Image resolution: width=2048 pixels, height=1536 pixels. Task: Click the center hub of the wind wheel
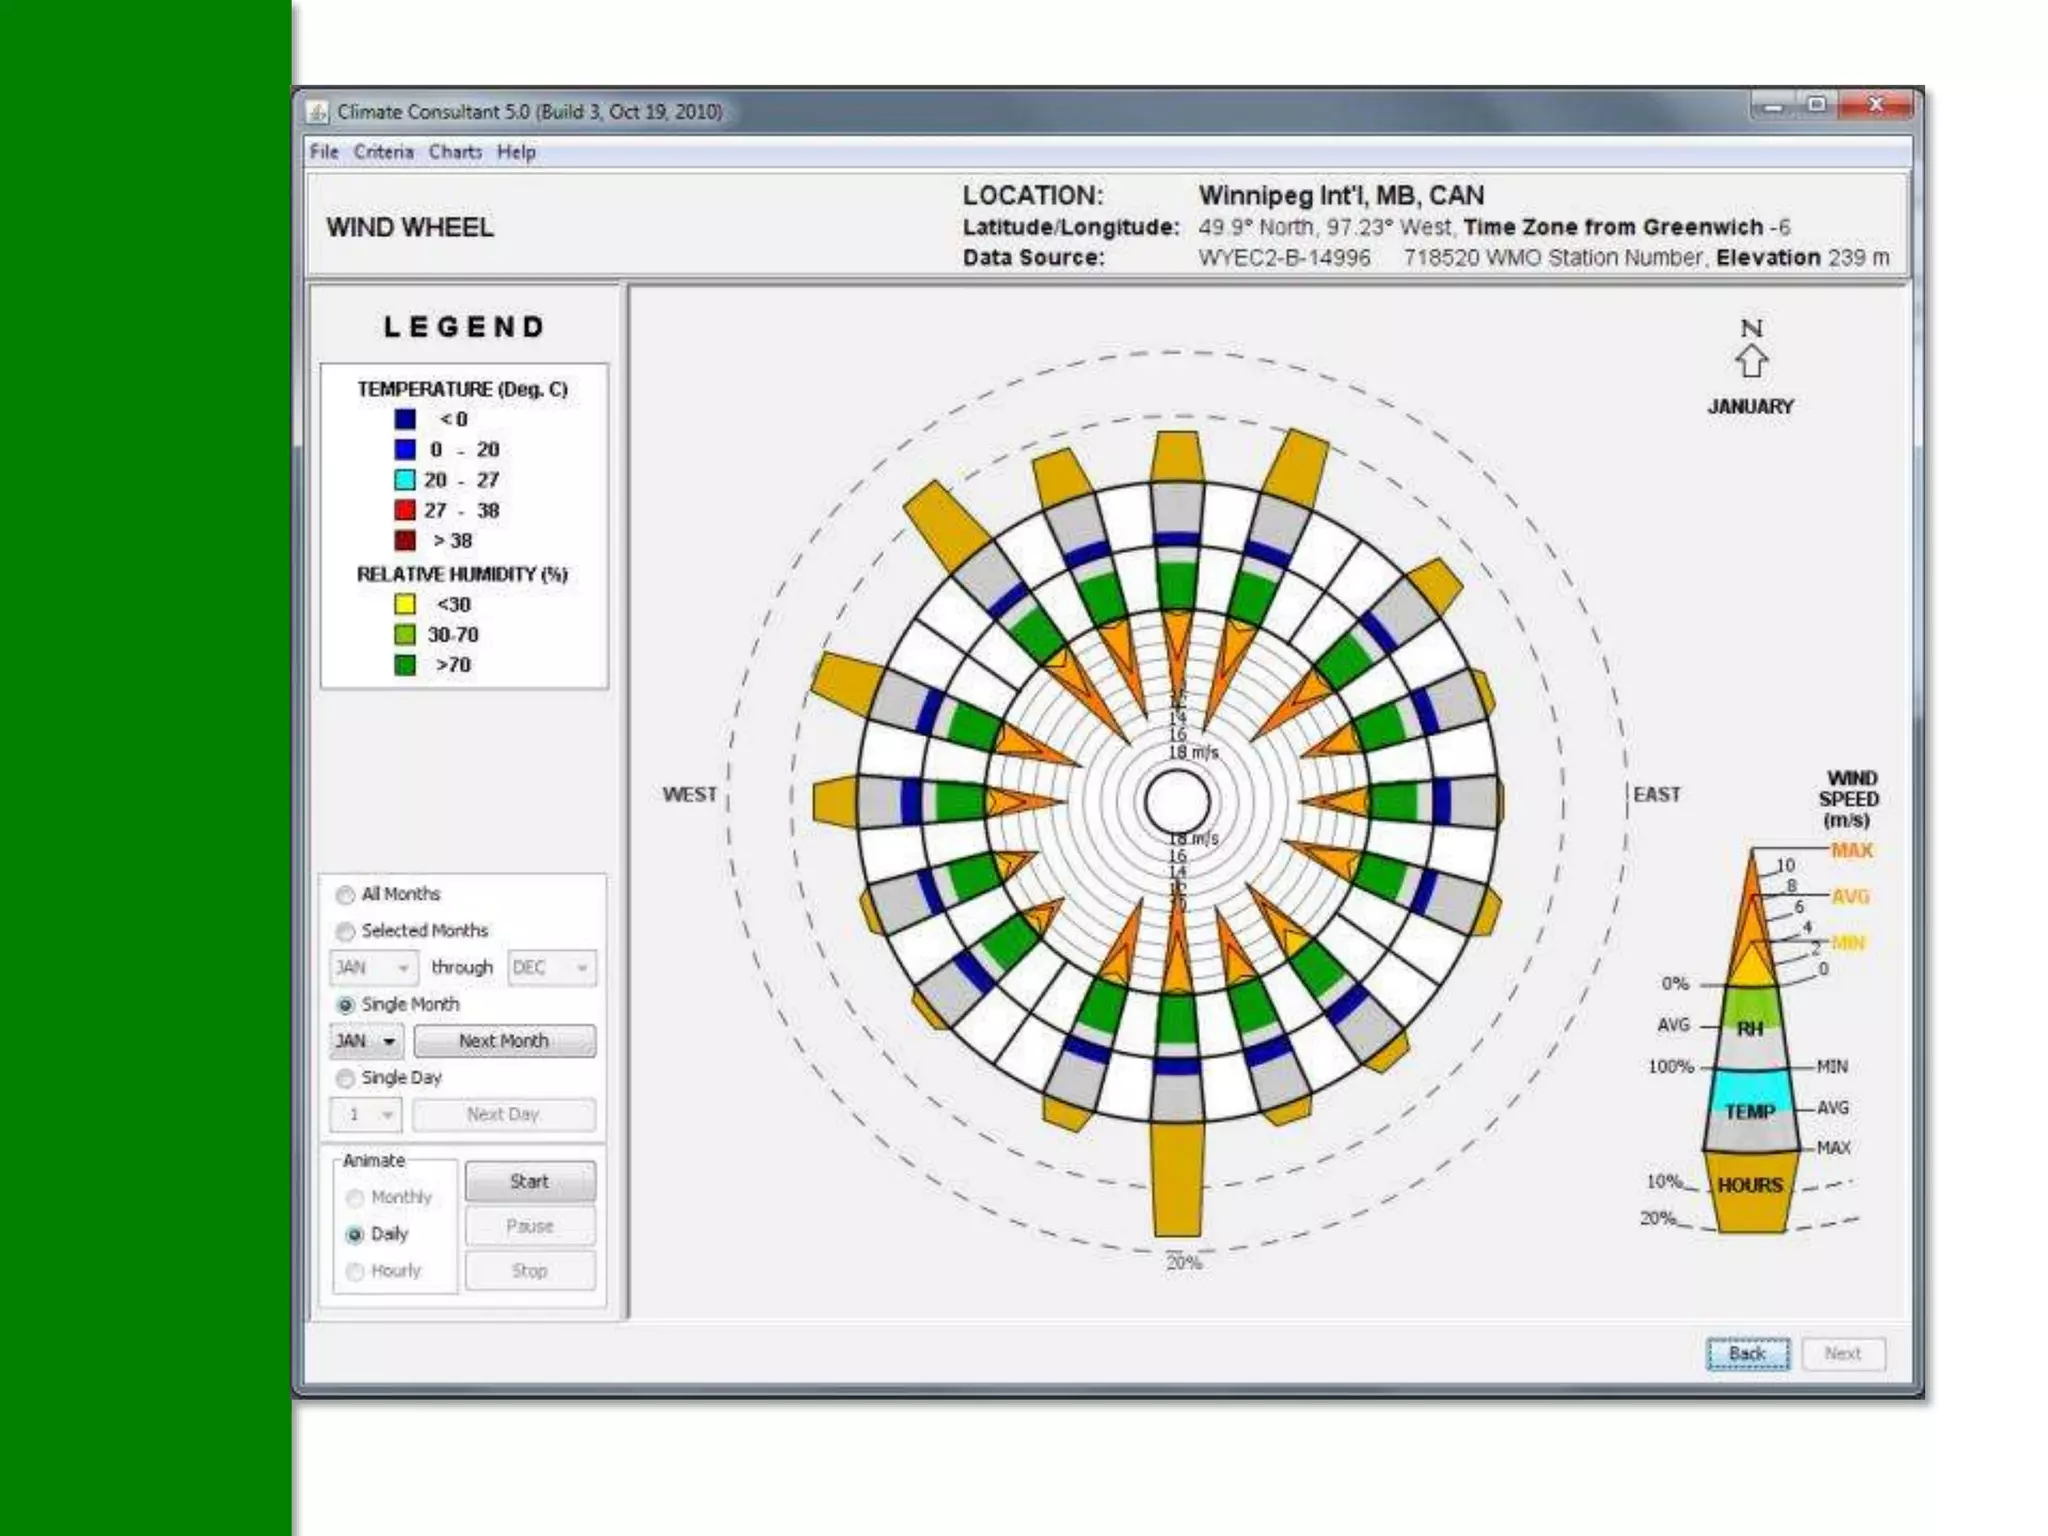(1177, 801)
